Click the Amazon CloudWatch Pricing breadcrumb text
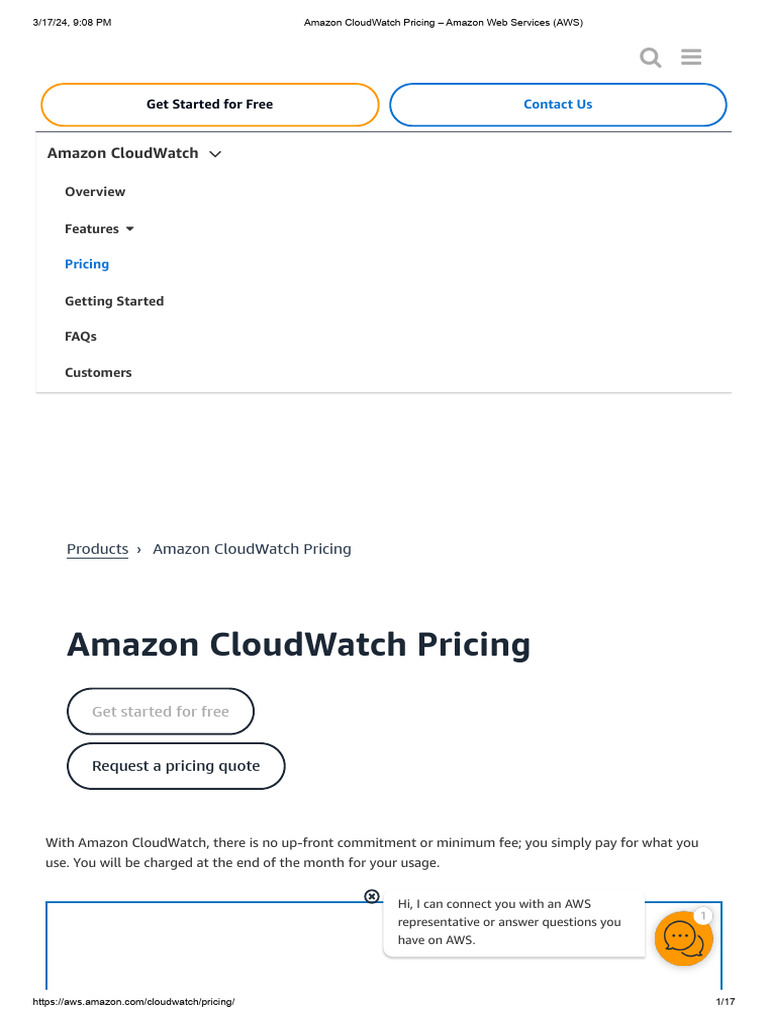Viewport: 768px width, 1024px height. [x=252, y=549]
